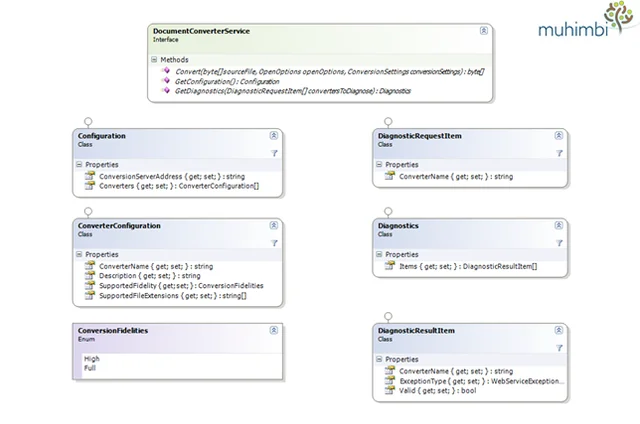The image size is (640, 424).
Task: Click the filter icon on the Configuration class
Action: pyautogui.click(x=274, y=153)
